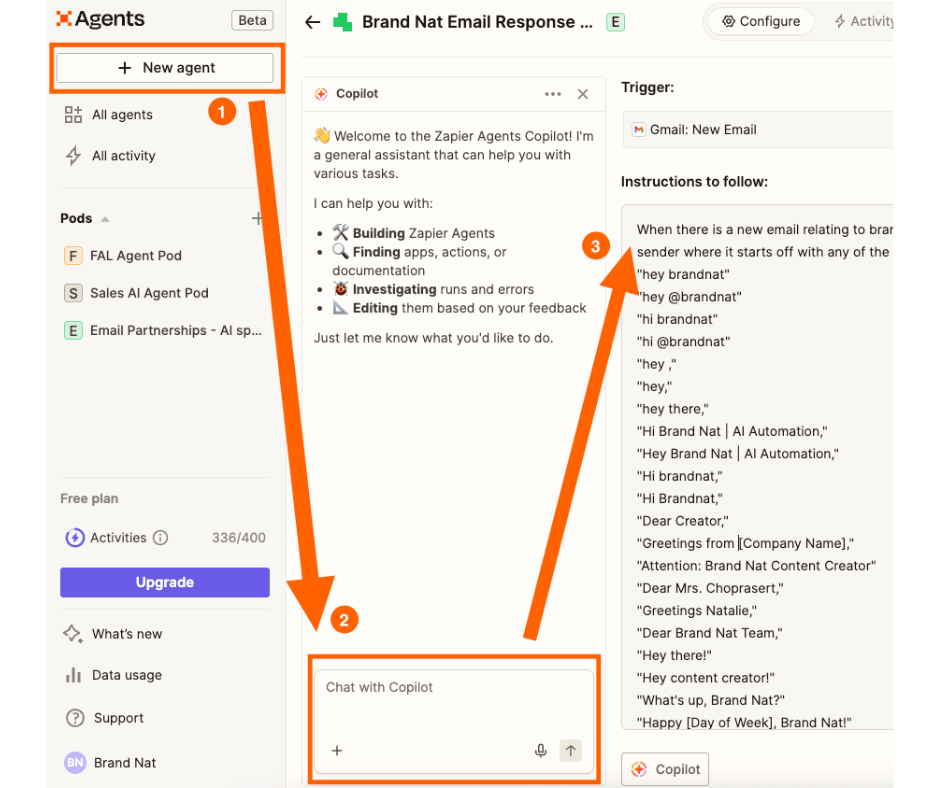Close the Copilot panel
The width and height of the screenshot is (940, 788).
(x=583, y=94)
